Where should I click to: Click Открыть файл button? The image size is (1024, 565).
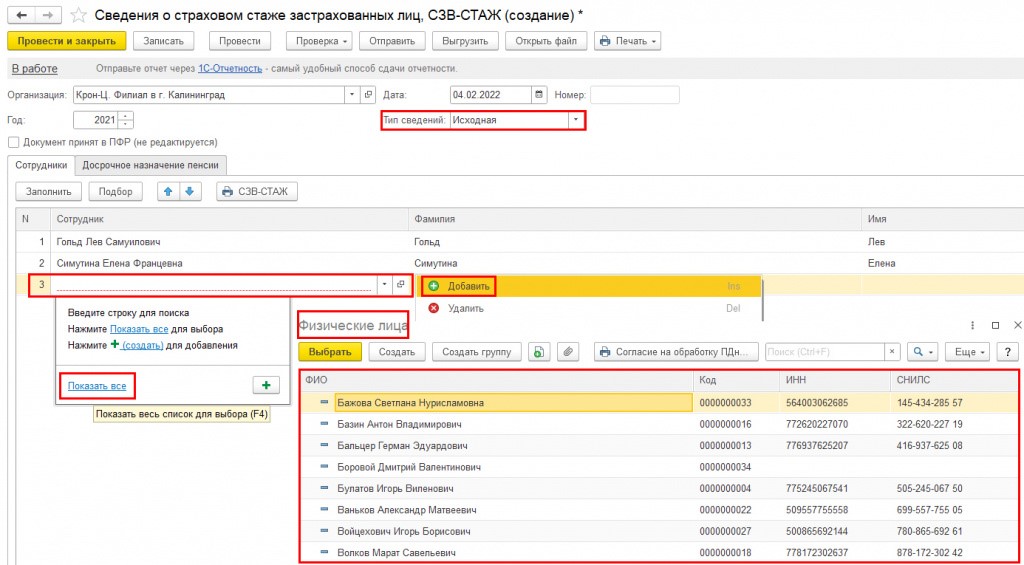546,40
